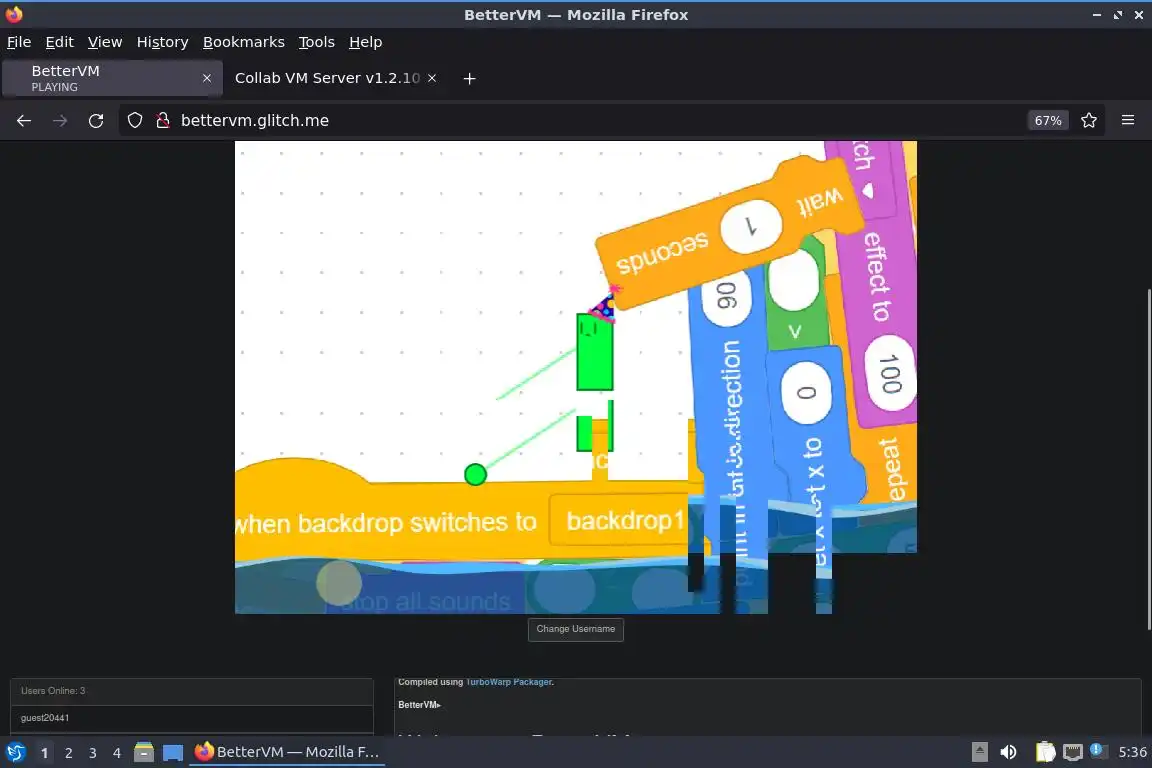The width and height of the screenshot is (1152, 768).
Task: Click the 5:36 taskbar clock
Action: click(1132, 752)
